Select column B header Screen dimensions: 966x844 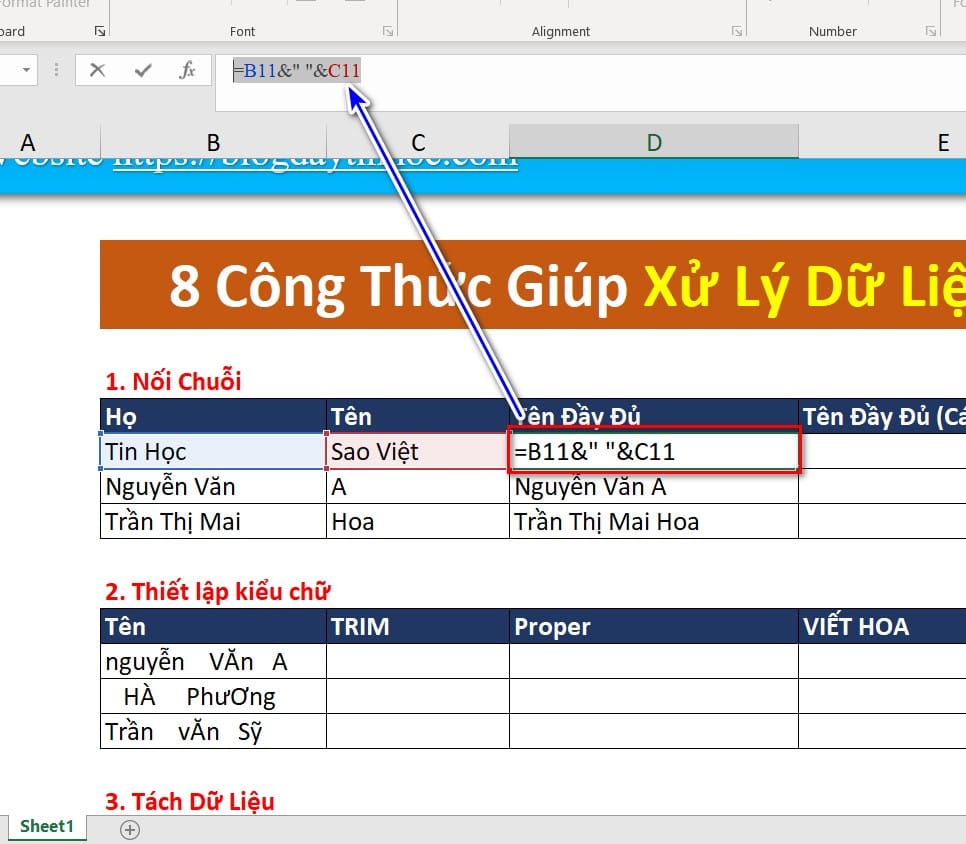pos(213,142)
